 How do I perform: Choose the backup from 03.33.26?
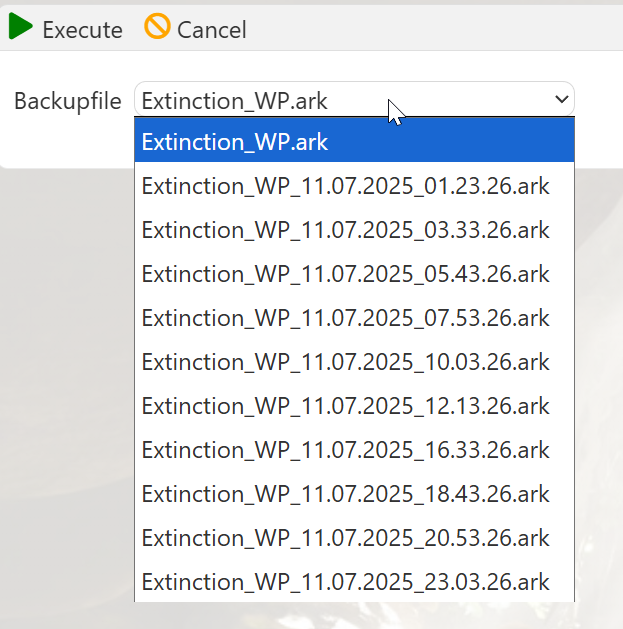pos(354,230)
